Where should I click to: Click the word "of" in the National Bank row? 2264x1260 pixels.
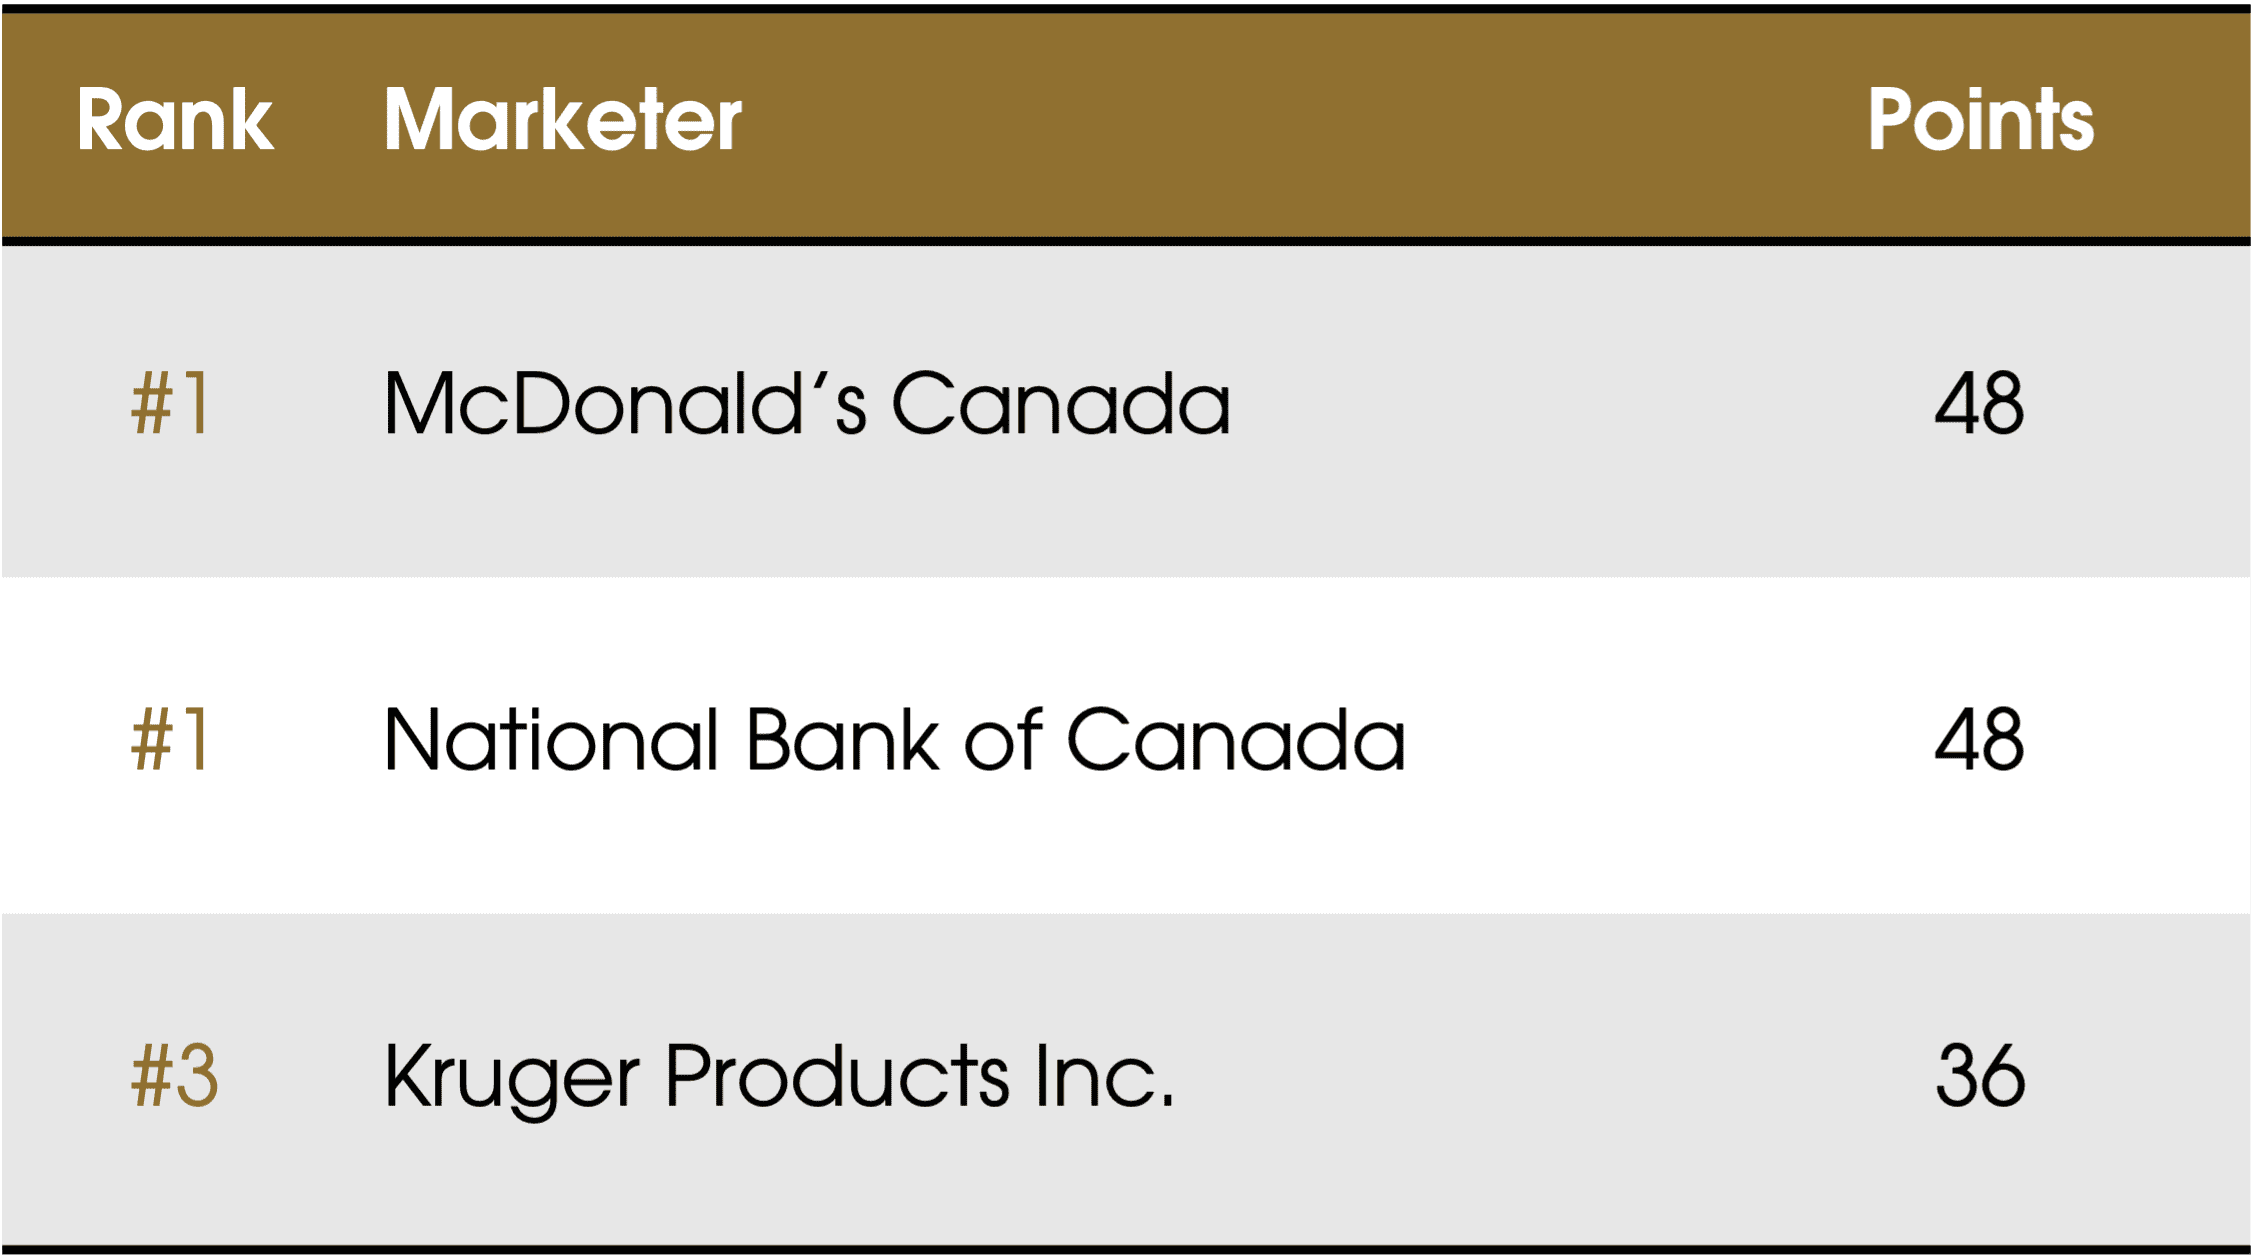(x=1003, y=741)
